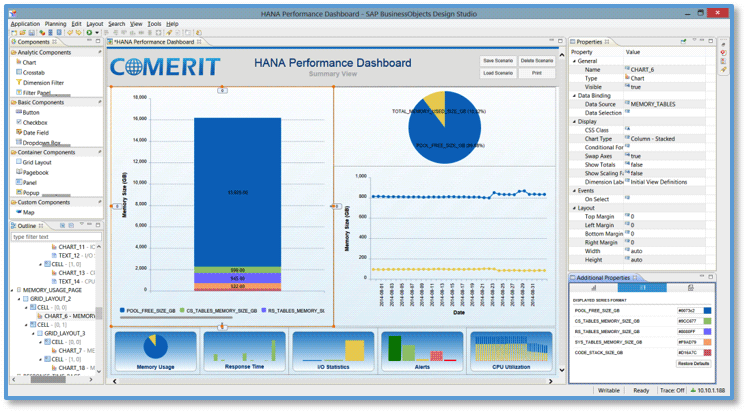This screenshot has height=412, width=746.
Task: Collapse the GRID_LAYOUT_2 outline node
Action: pos(18,299)
